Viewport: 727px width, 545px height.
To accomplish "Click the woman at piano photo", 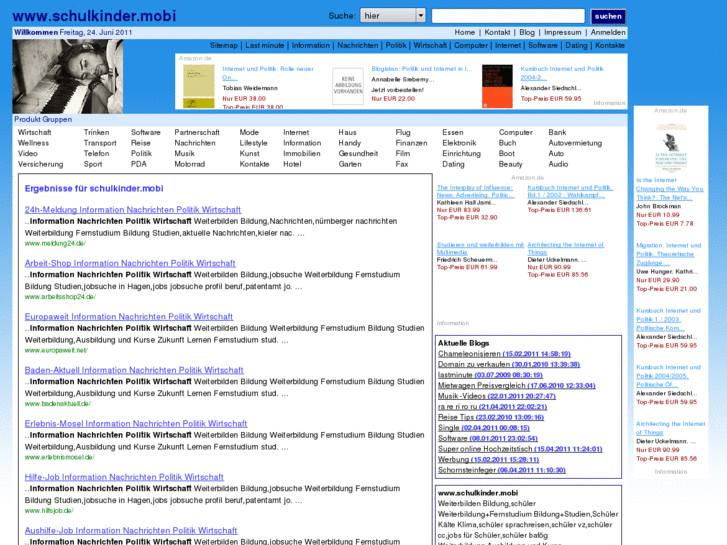I will (68, 77).
